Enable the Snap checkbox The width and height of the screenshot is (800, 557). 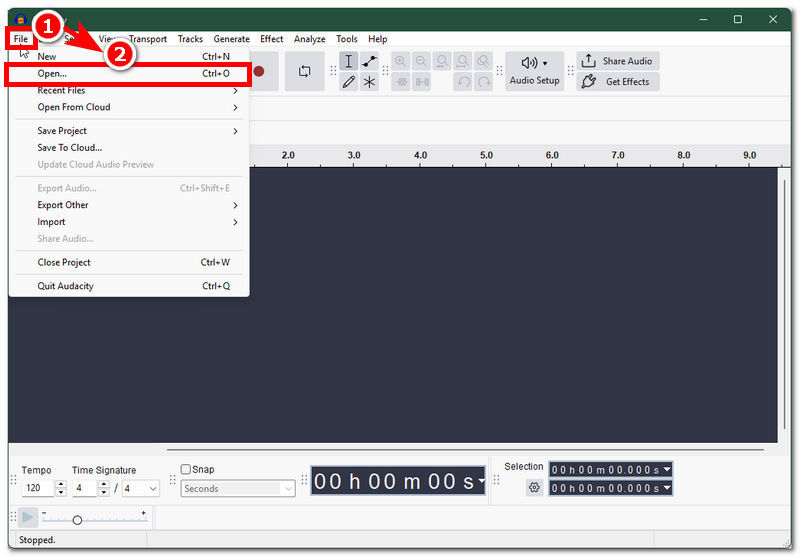pos(186,469)
